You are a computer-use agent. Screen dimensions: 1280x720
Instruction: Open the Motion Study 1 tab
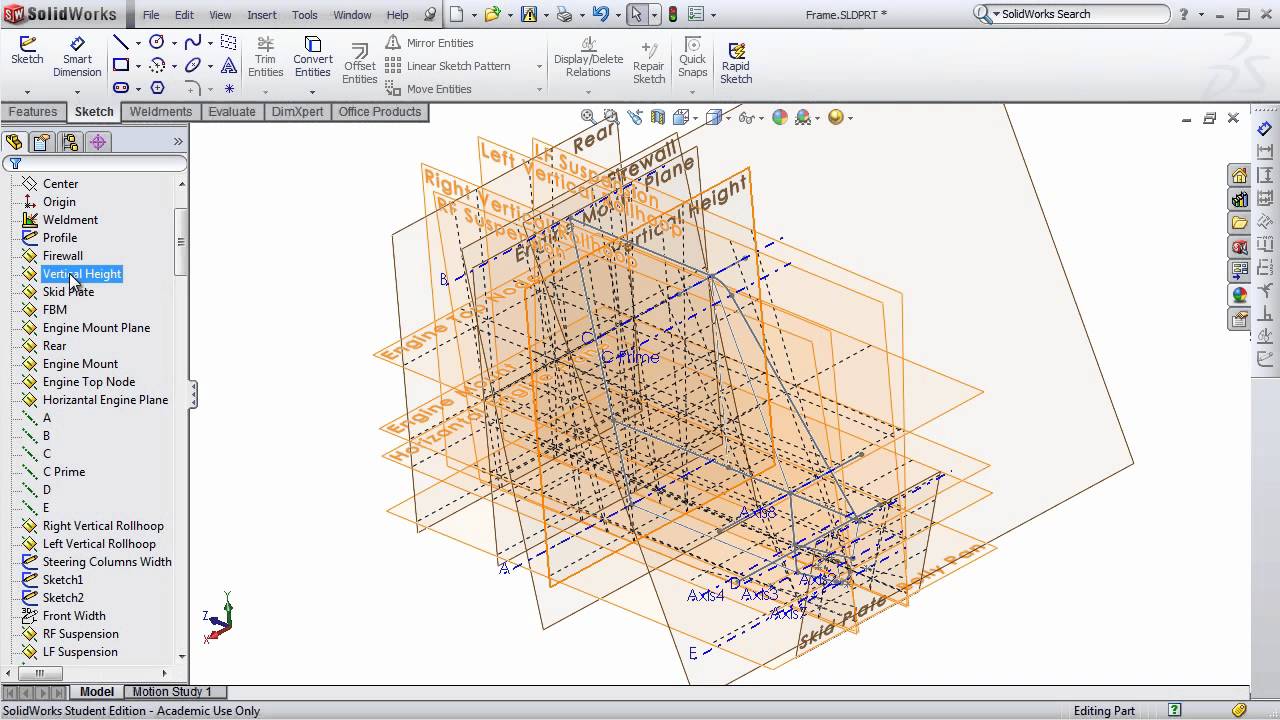coord(172,692)
